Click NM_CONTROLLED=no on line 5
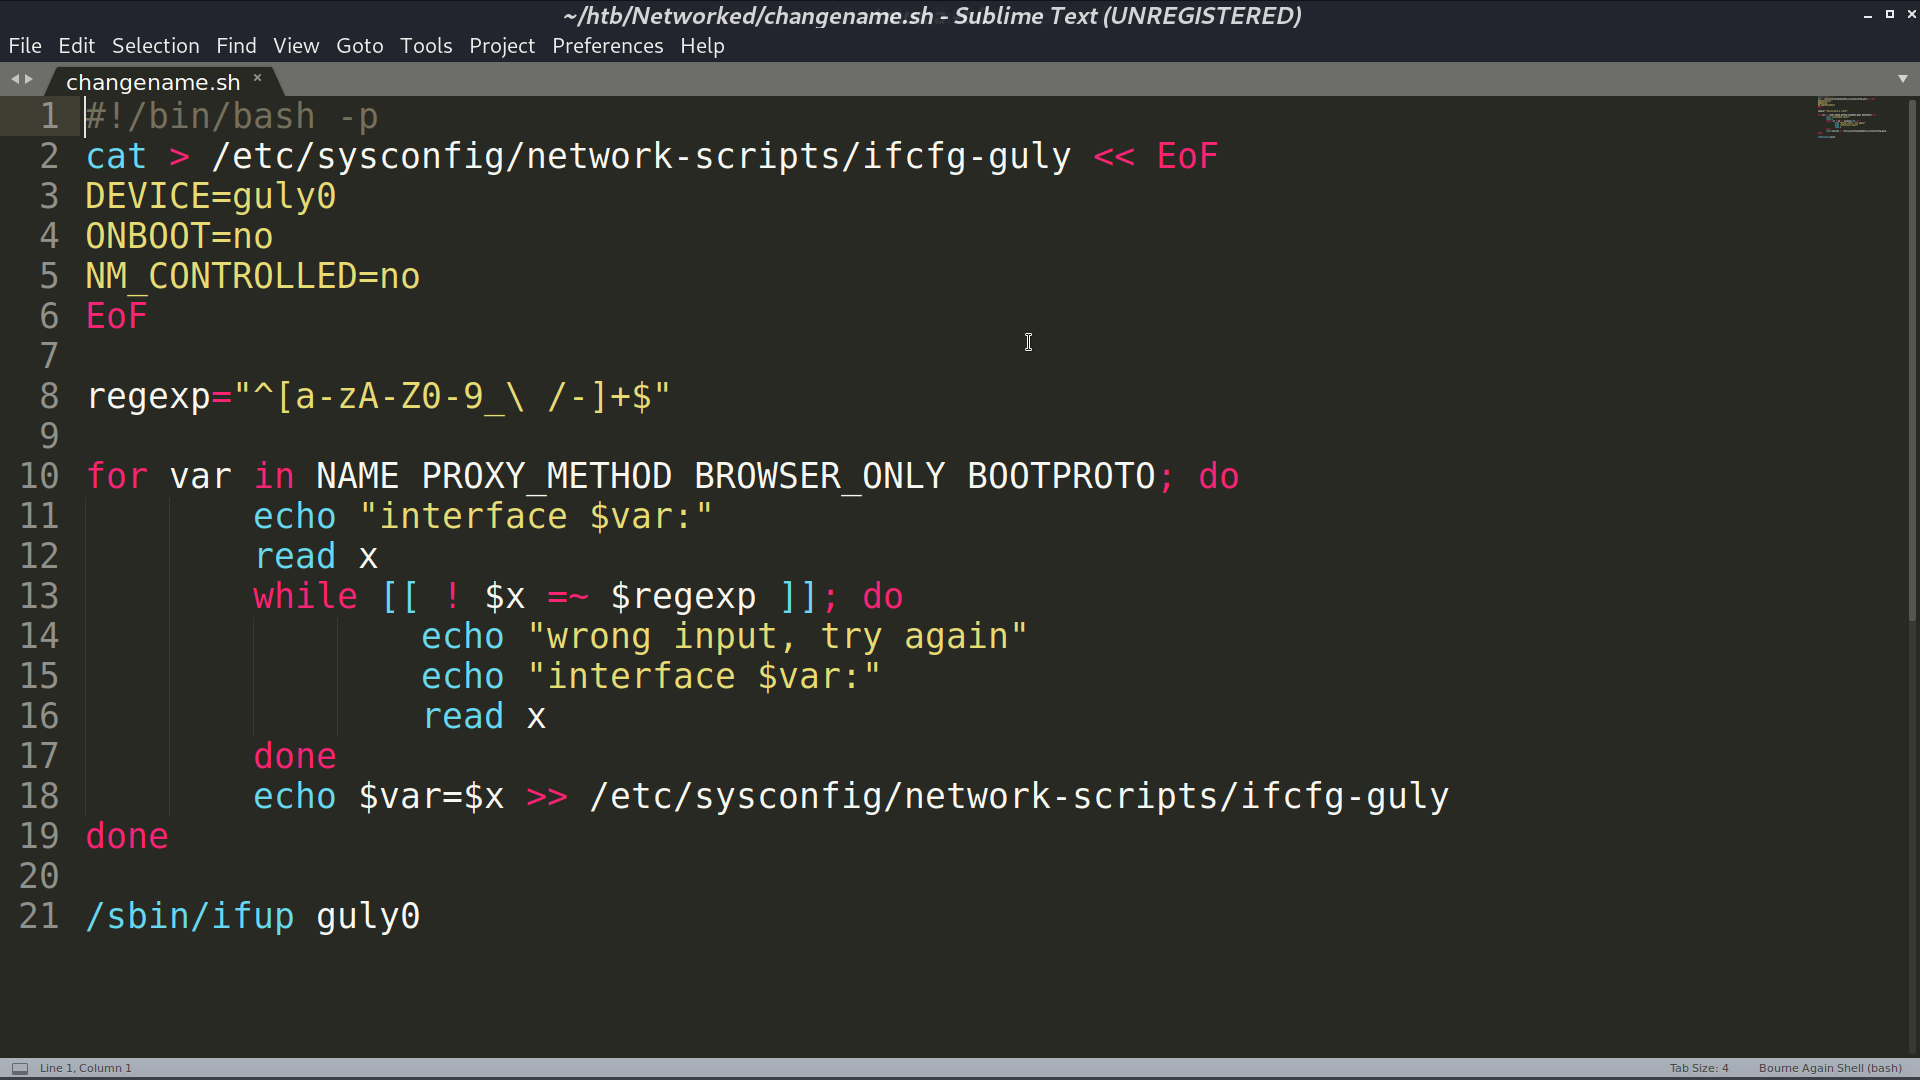The height and width of the screenshot is (1080, 1920). 253,276
